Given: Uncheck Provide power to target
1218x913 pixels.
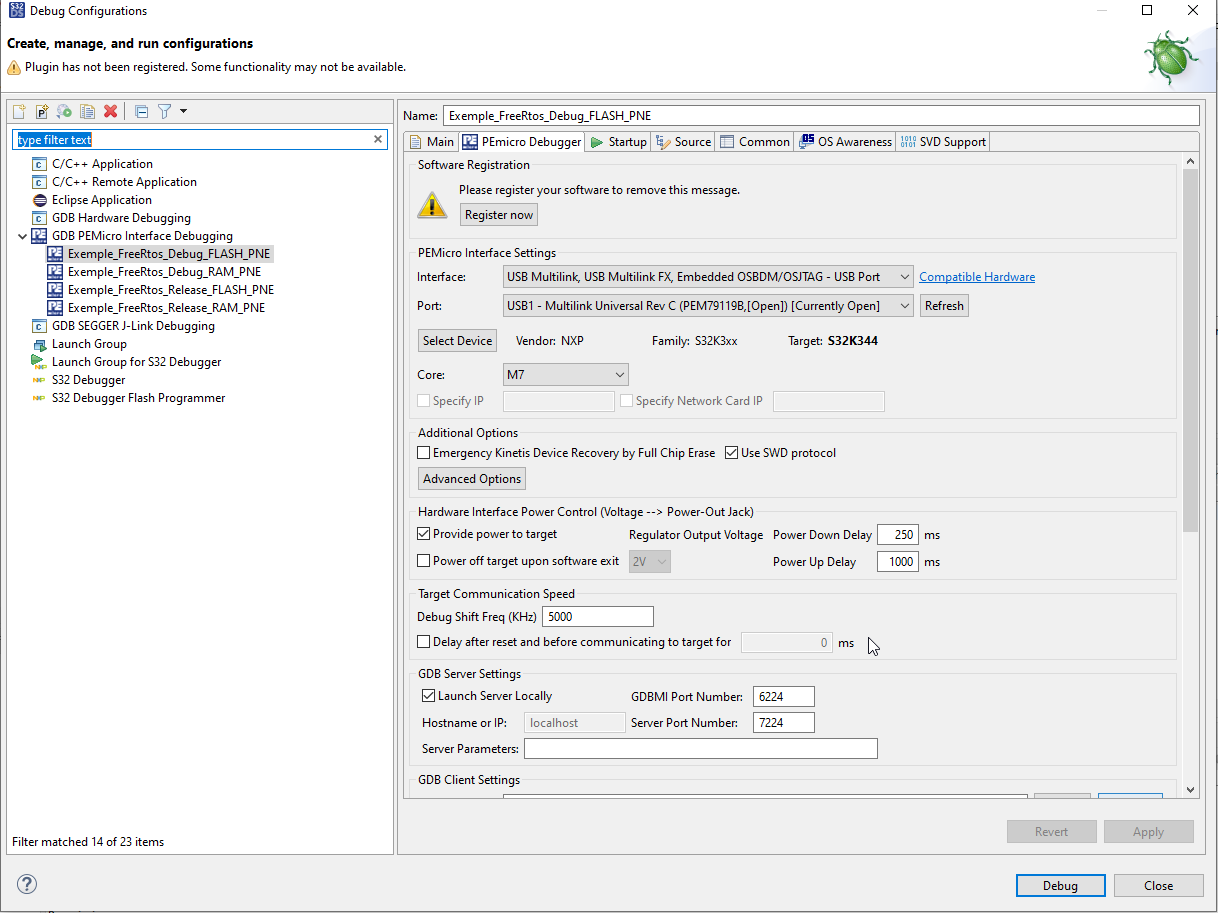Looking at the screenshot, I should [423, 533].
